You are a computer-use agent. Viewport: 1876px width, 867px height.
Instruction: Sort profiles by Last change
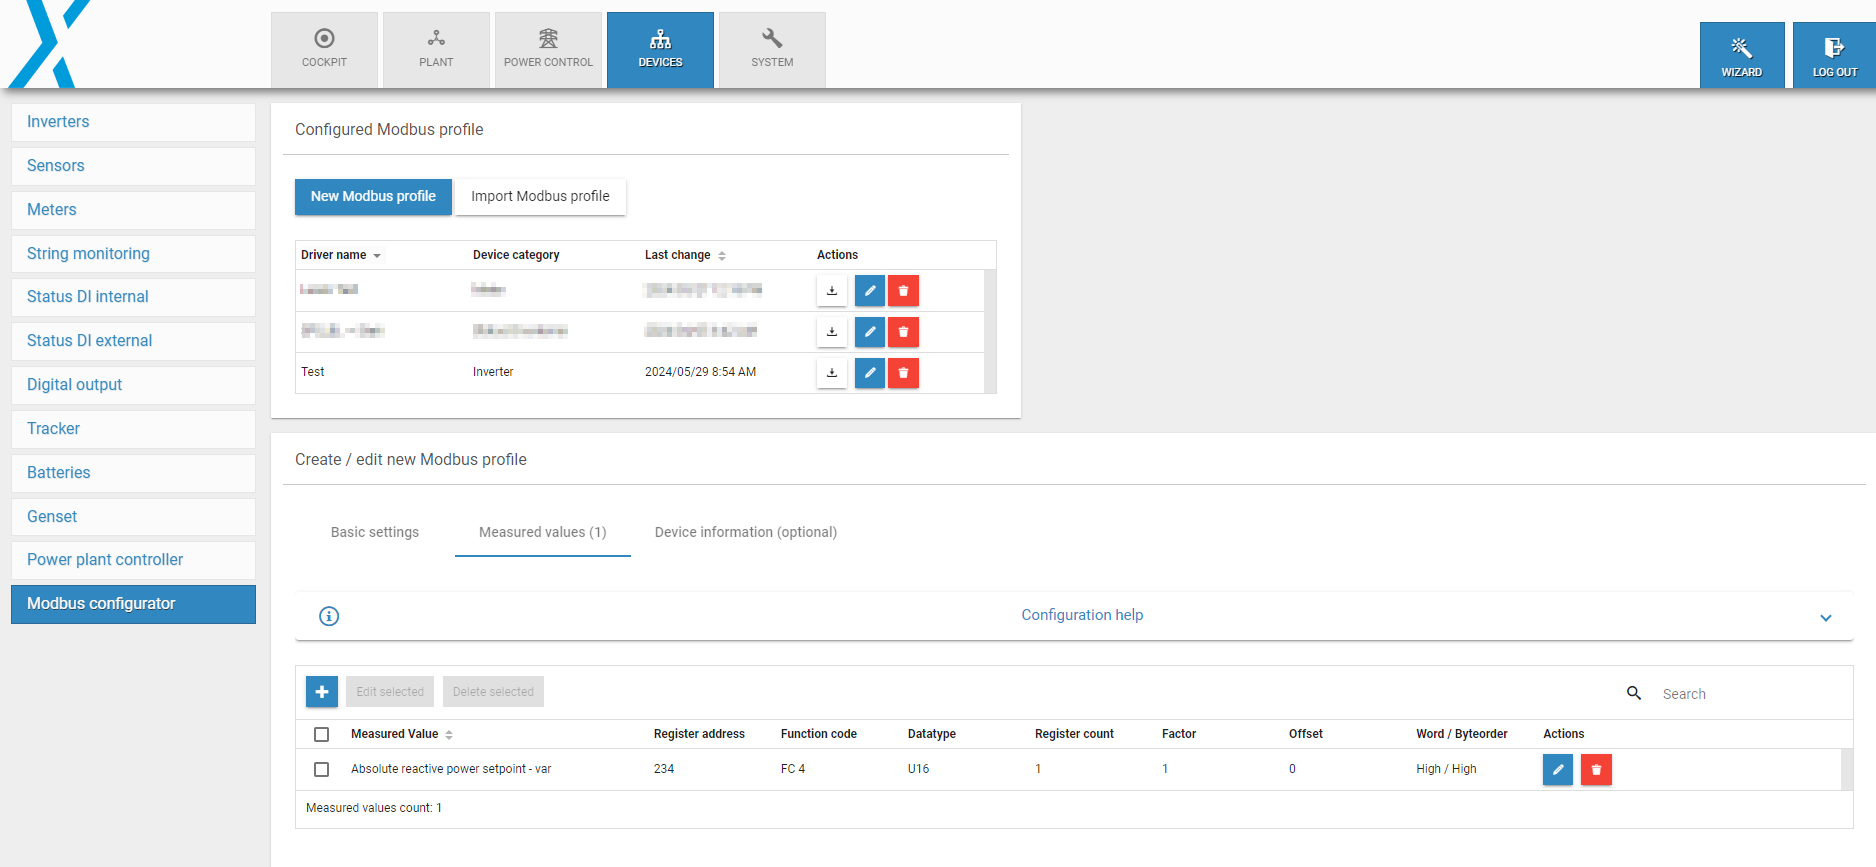tap(721, 256)
